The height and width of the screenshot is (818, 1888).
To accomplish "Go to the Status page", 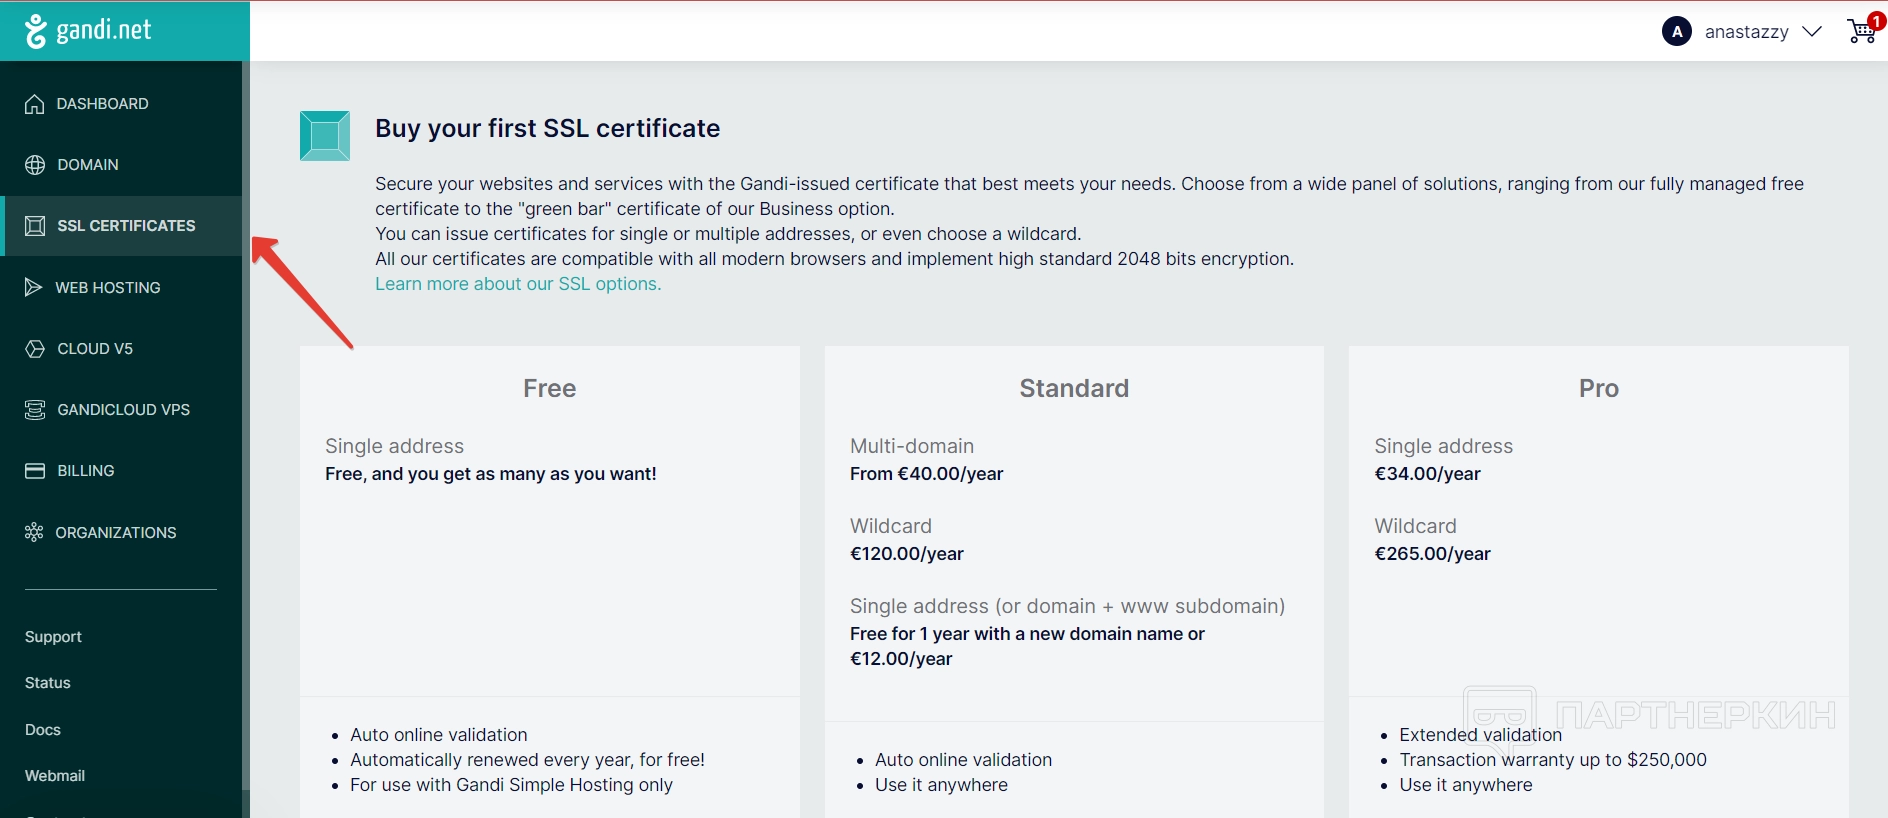I will (48, 683).
